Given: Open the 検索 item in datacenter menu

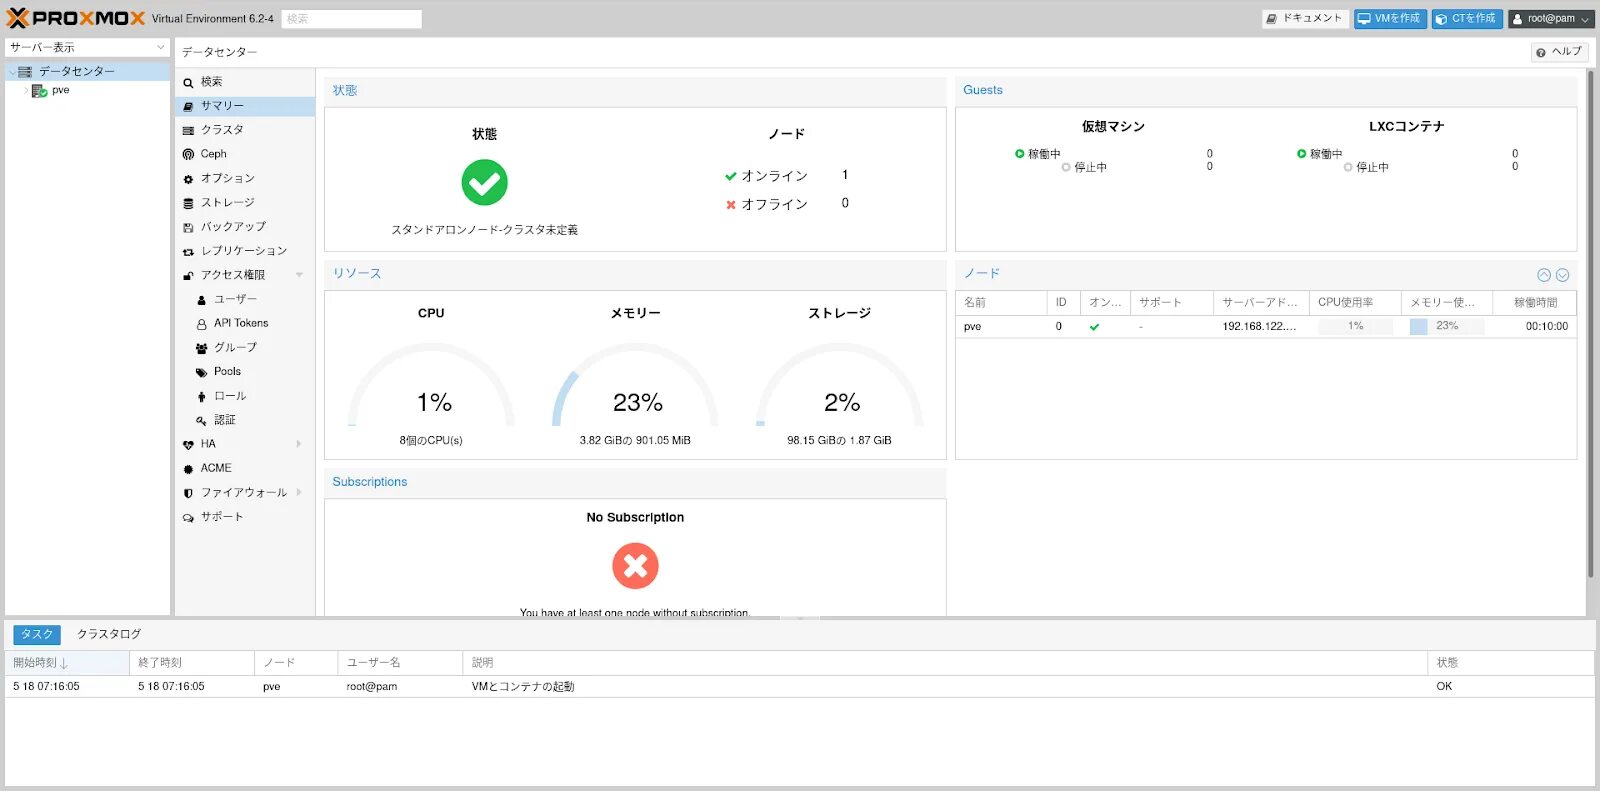Looking at the screenshot, I should click(245, 82).
